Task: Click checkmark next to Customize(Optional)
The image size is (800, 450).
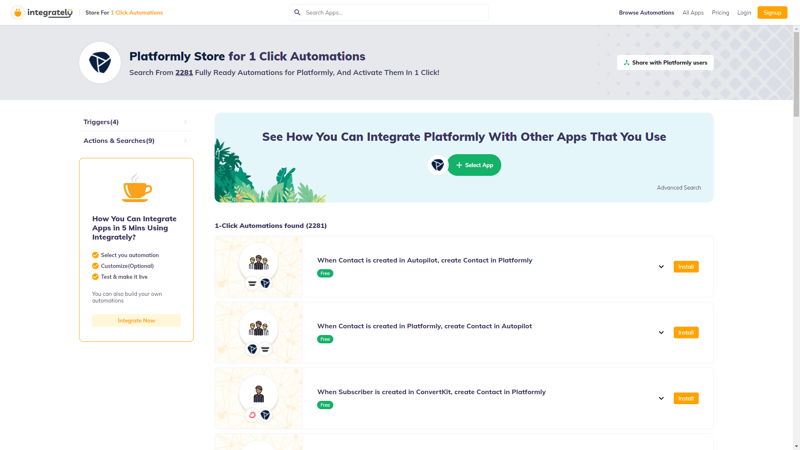Action: pos(95,266)
